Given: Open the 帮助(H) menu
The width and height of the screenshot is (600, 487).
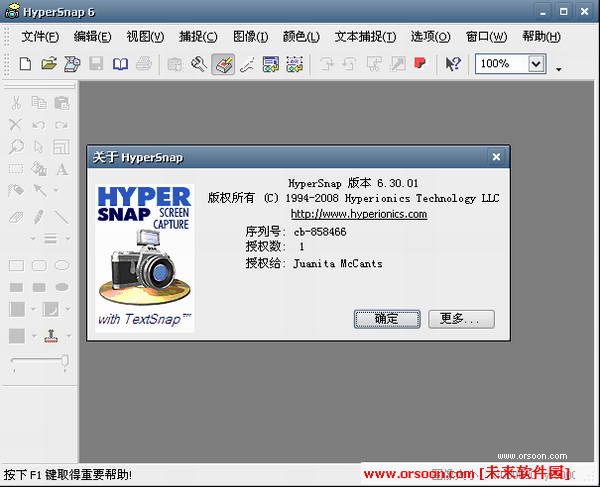Looking at the screenshot, I should 541,37.
